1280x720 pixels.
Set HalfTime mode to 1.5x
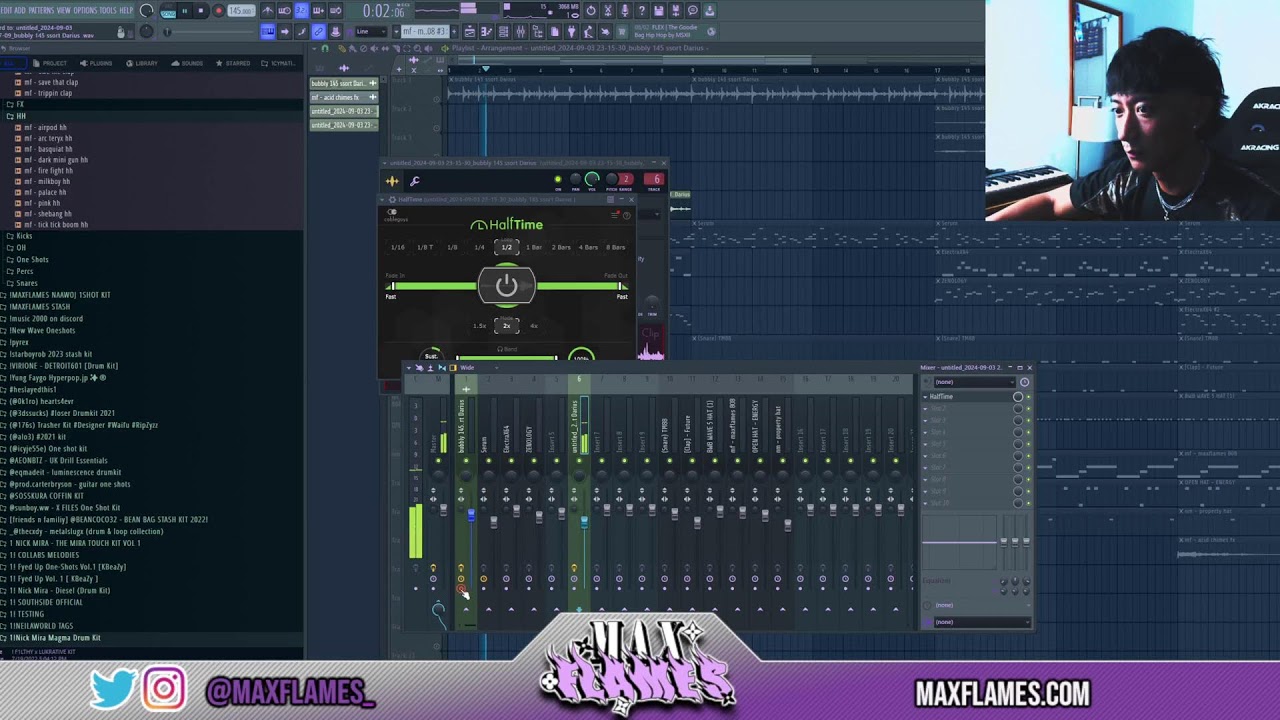(x=479, y=326)
